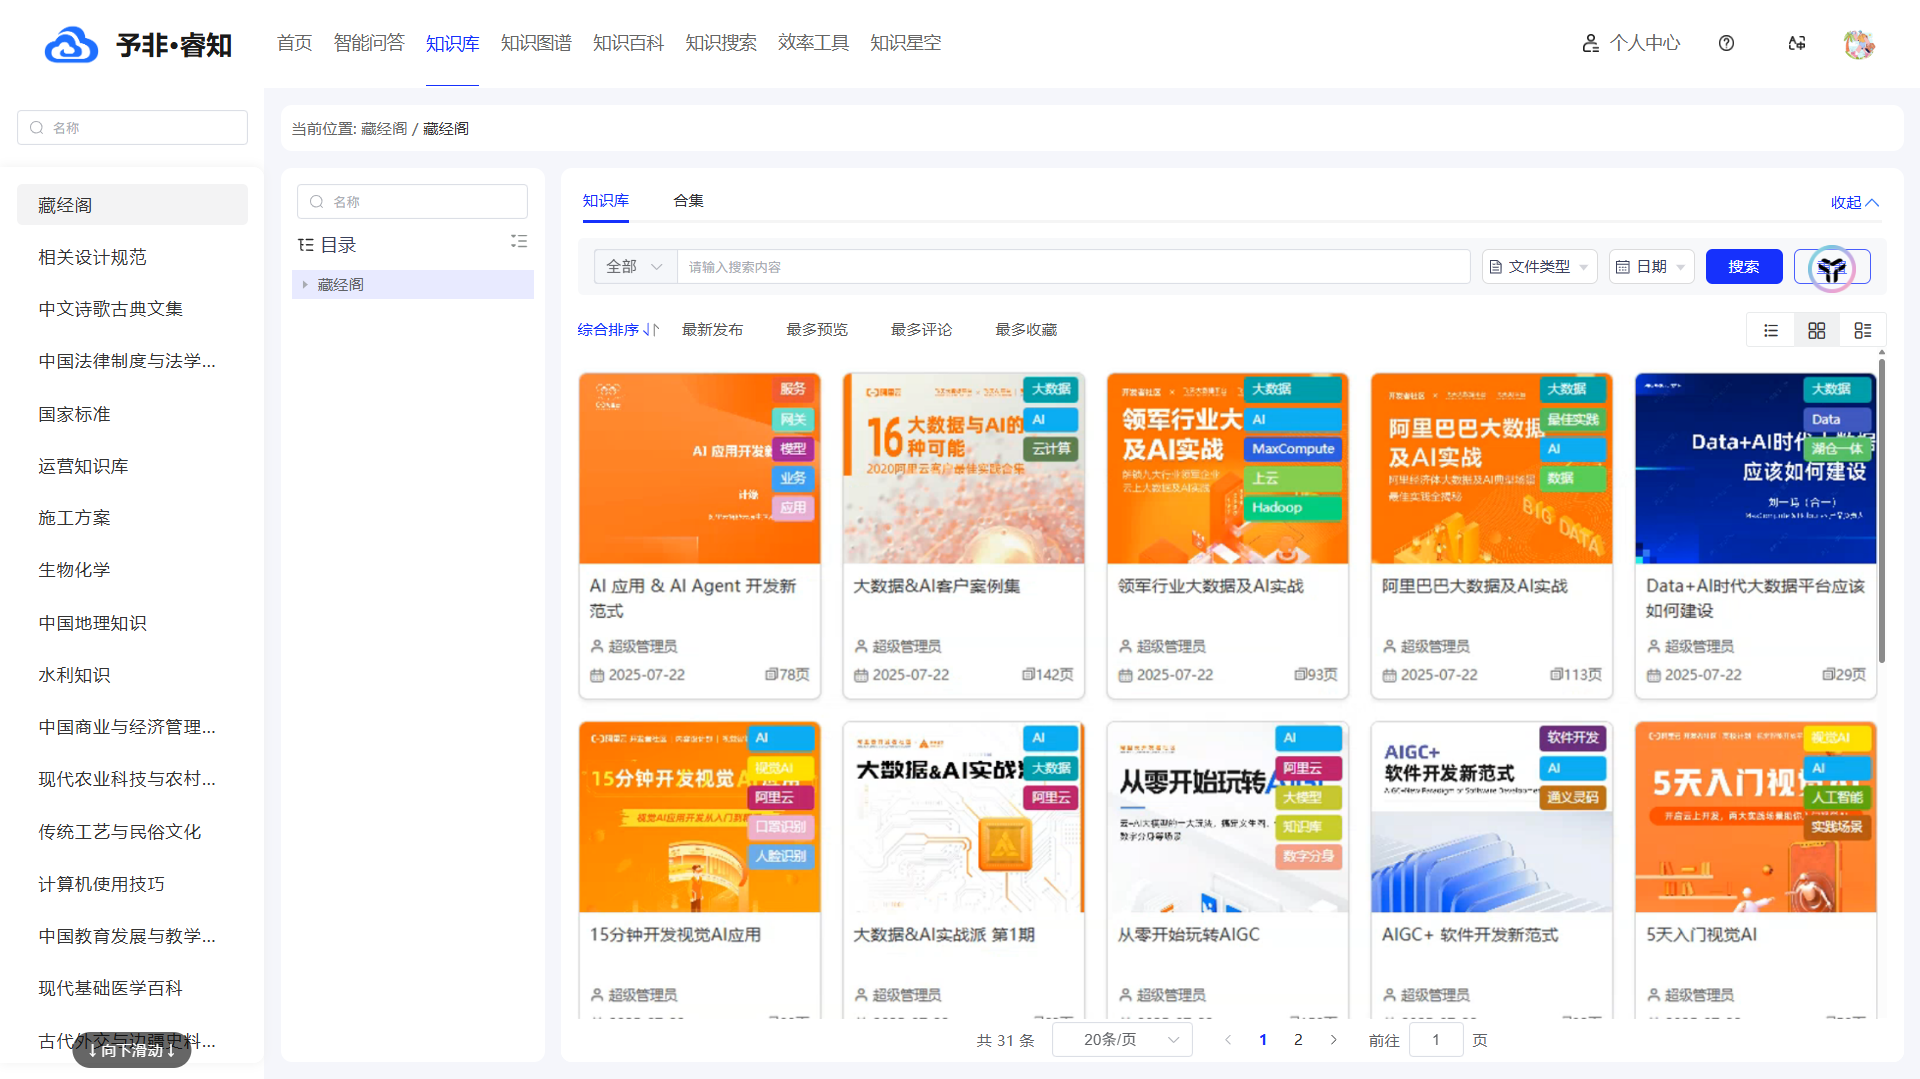
Task: Click the AI assistant icon beside search button
Action: pyautogui.click(x=1831, y=268)
